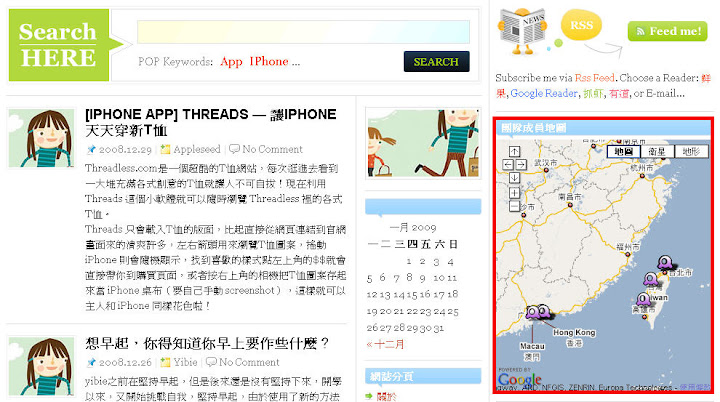Screen dimensions: 720x402
Task: Switch map to 衛星 satellite view
Action: click(657, 151)
